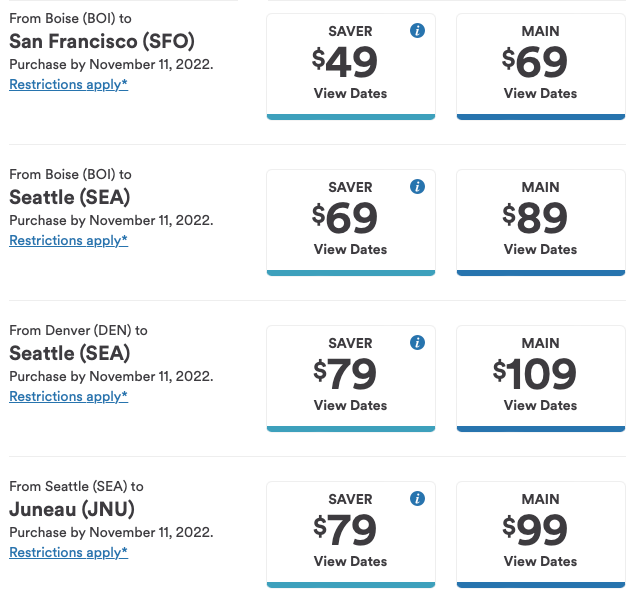View dates for $49 Saver to San Francisco
636x610 pixels.
(x=350, y=93)
